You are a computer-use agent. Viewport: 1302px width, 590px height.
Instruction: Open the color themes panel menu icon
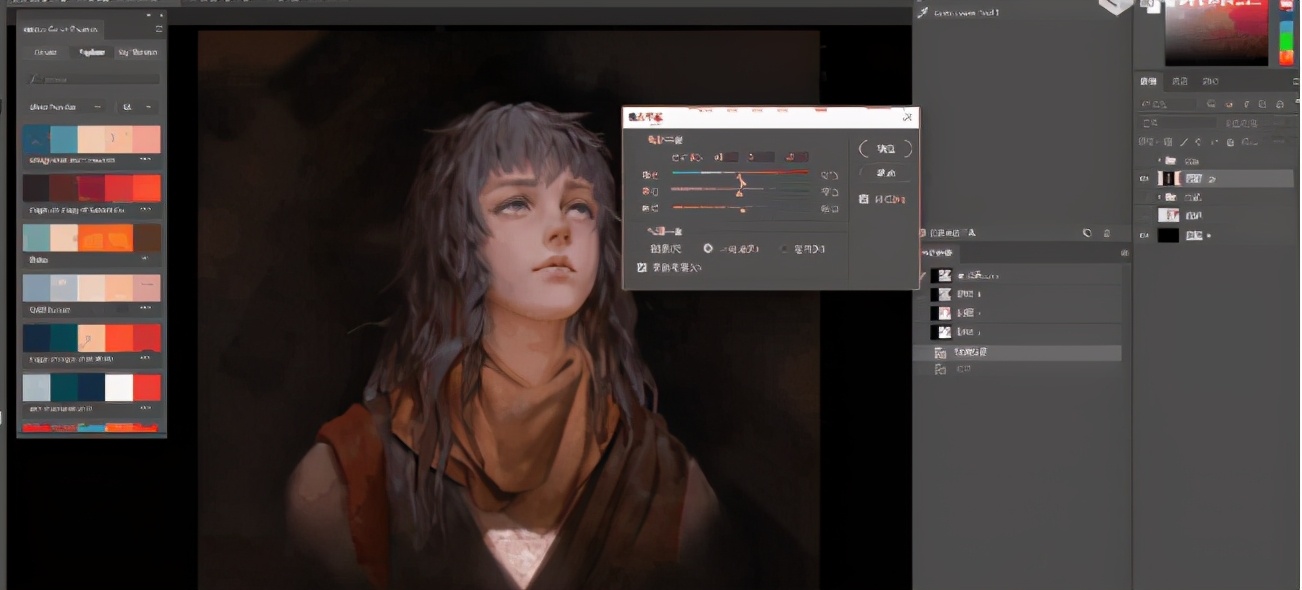coord(158,29)
